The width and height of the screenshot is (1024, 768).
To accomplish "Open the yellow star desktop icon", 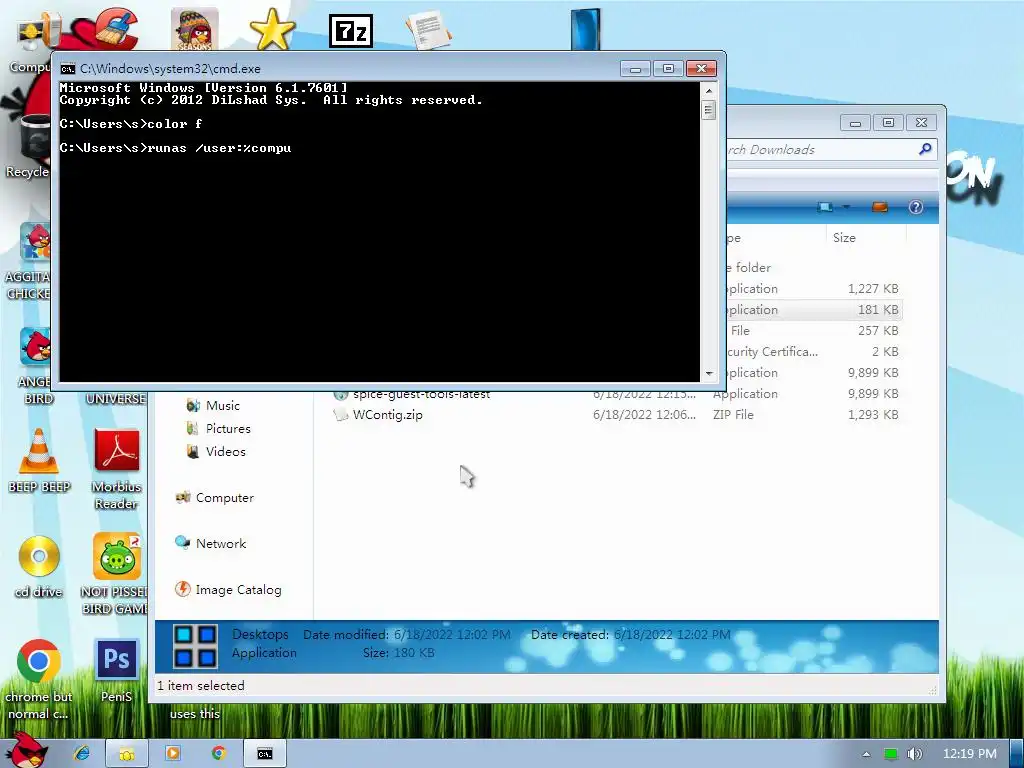I will pyautogui.click(x=272, y=29).
